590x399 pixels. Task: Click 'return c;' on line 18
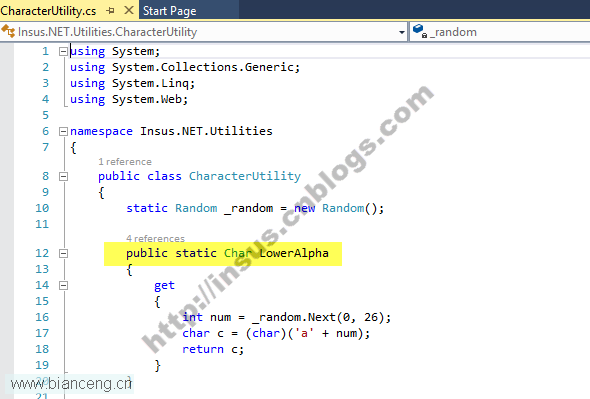tap(213, 349)
